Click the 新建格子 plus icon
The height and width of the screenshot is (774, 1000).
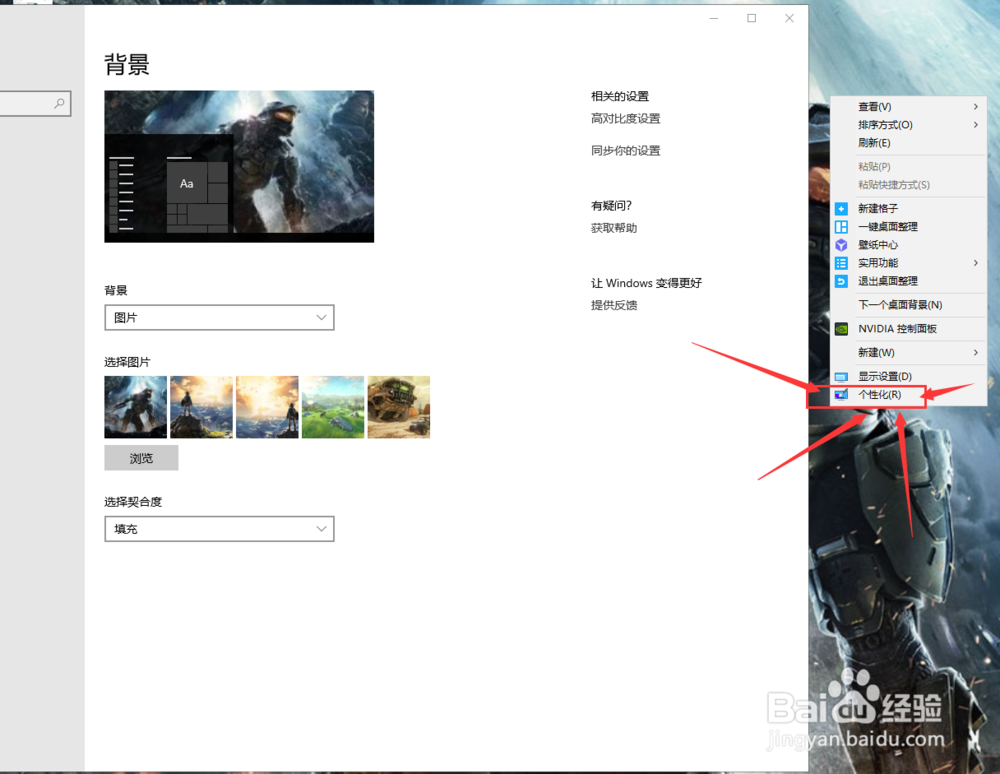841,208
